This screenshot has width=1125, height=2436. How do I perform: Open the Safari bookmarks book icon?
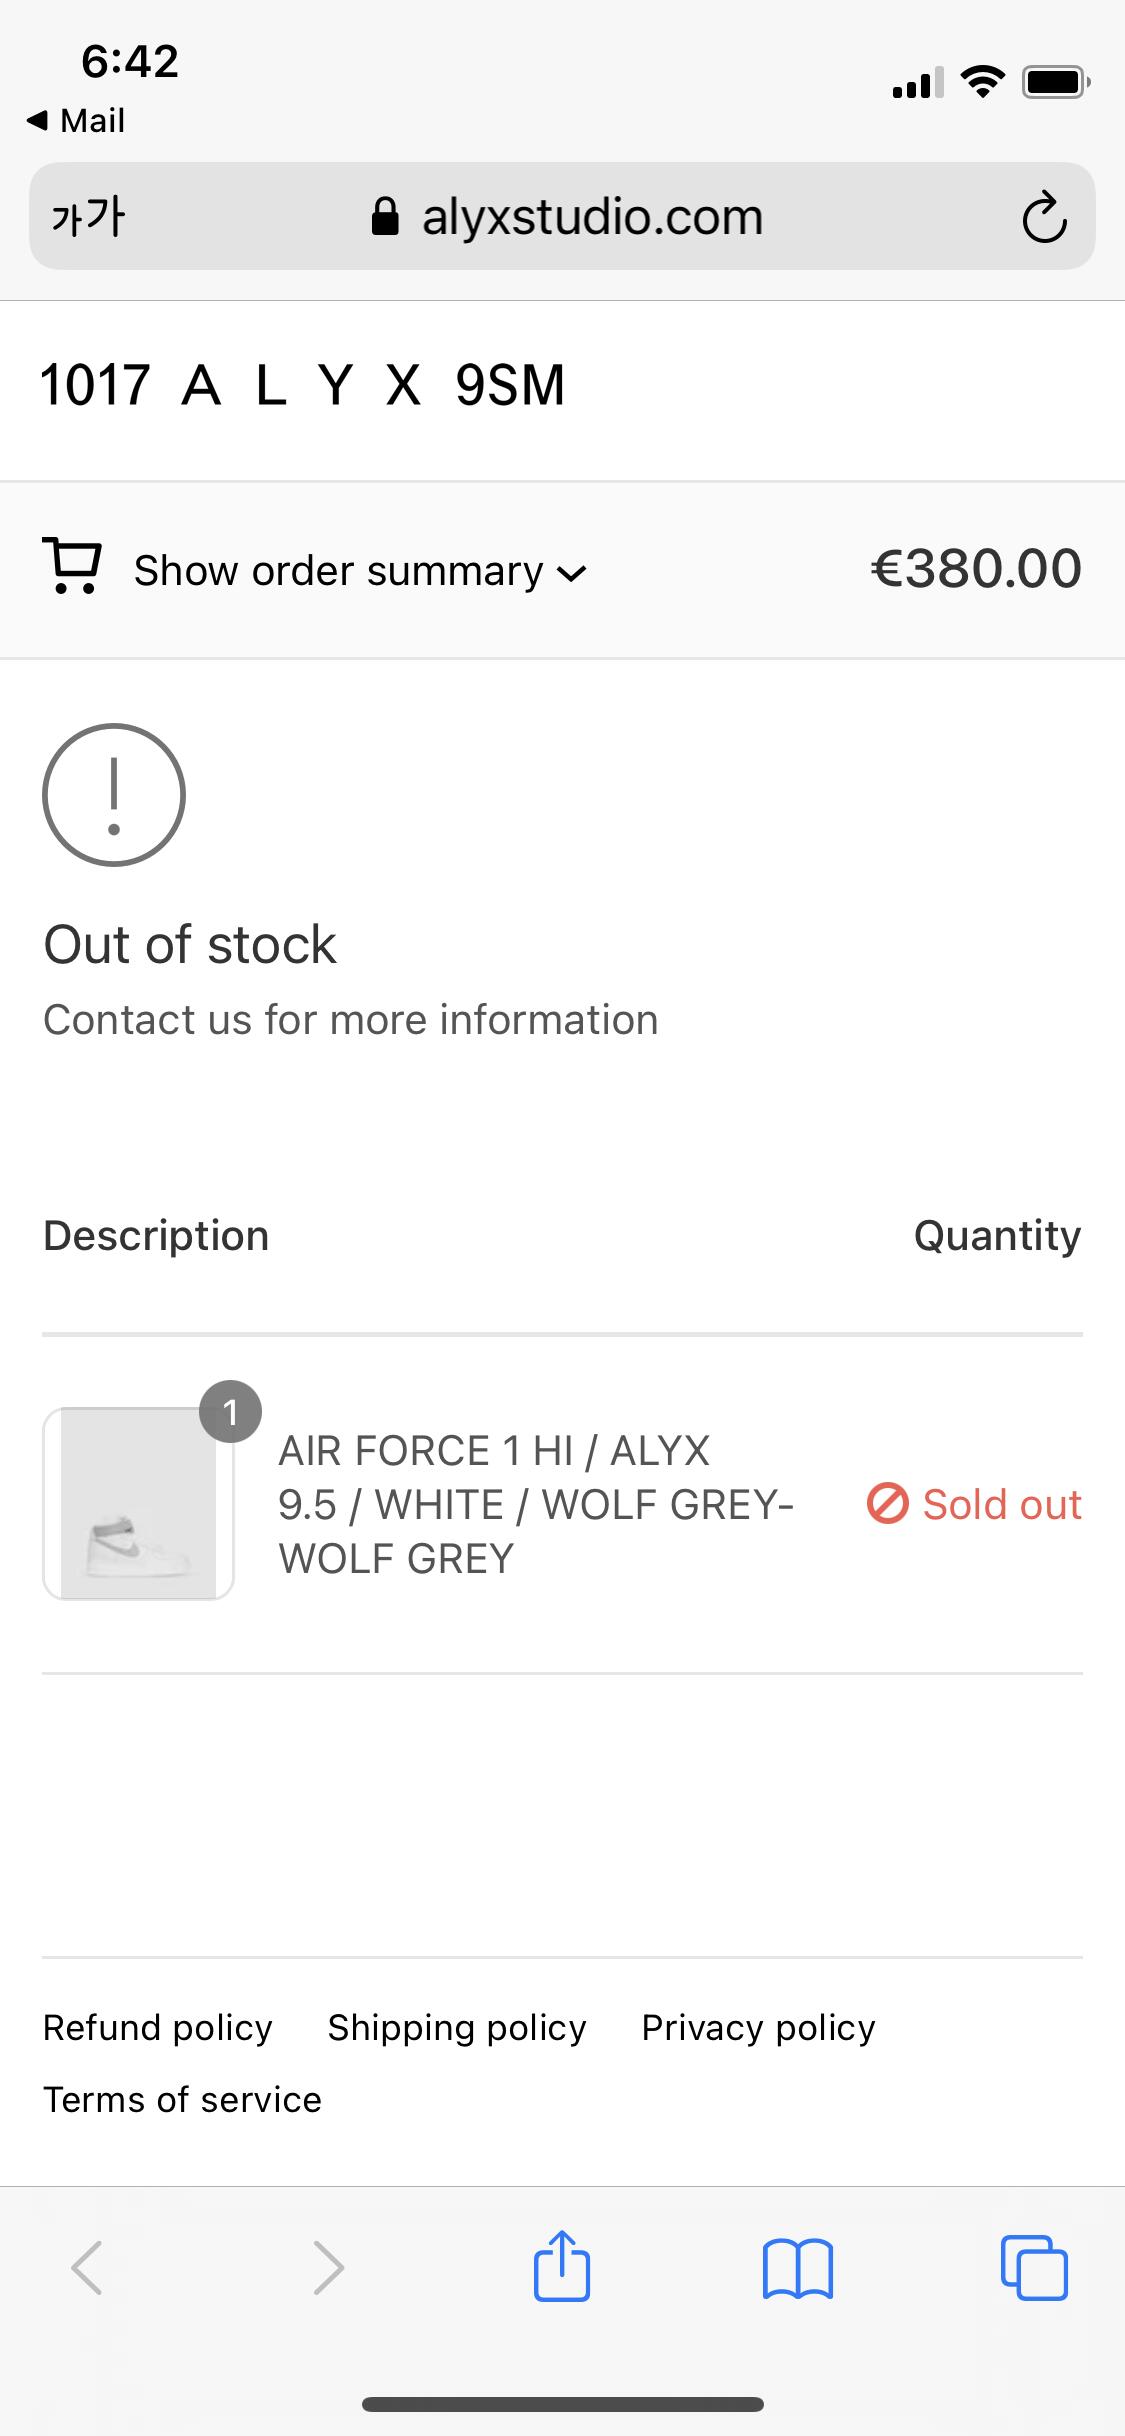point(797,2268)
